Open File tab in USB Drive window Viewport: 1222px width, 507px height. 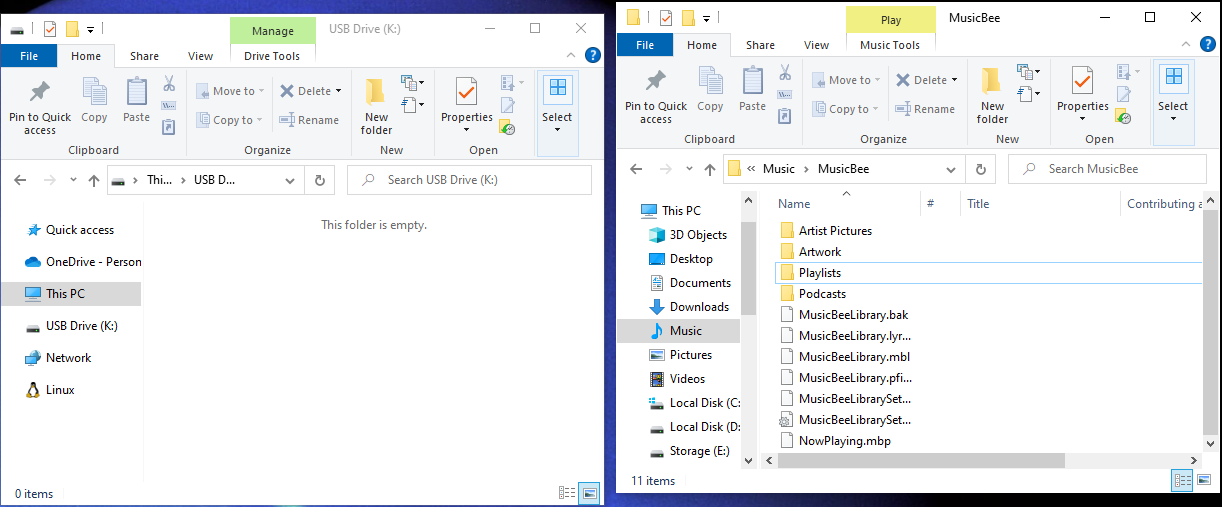(x=29, y=56)
